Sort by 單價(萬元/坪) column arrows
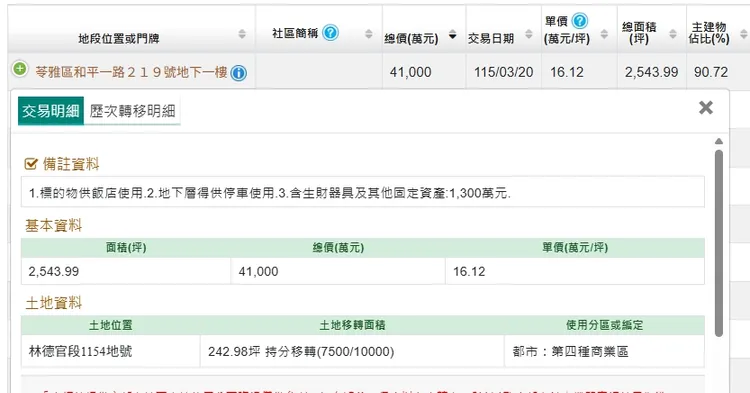 604,34
